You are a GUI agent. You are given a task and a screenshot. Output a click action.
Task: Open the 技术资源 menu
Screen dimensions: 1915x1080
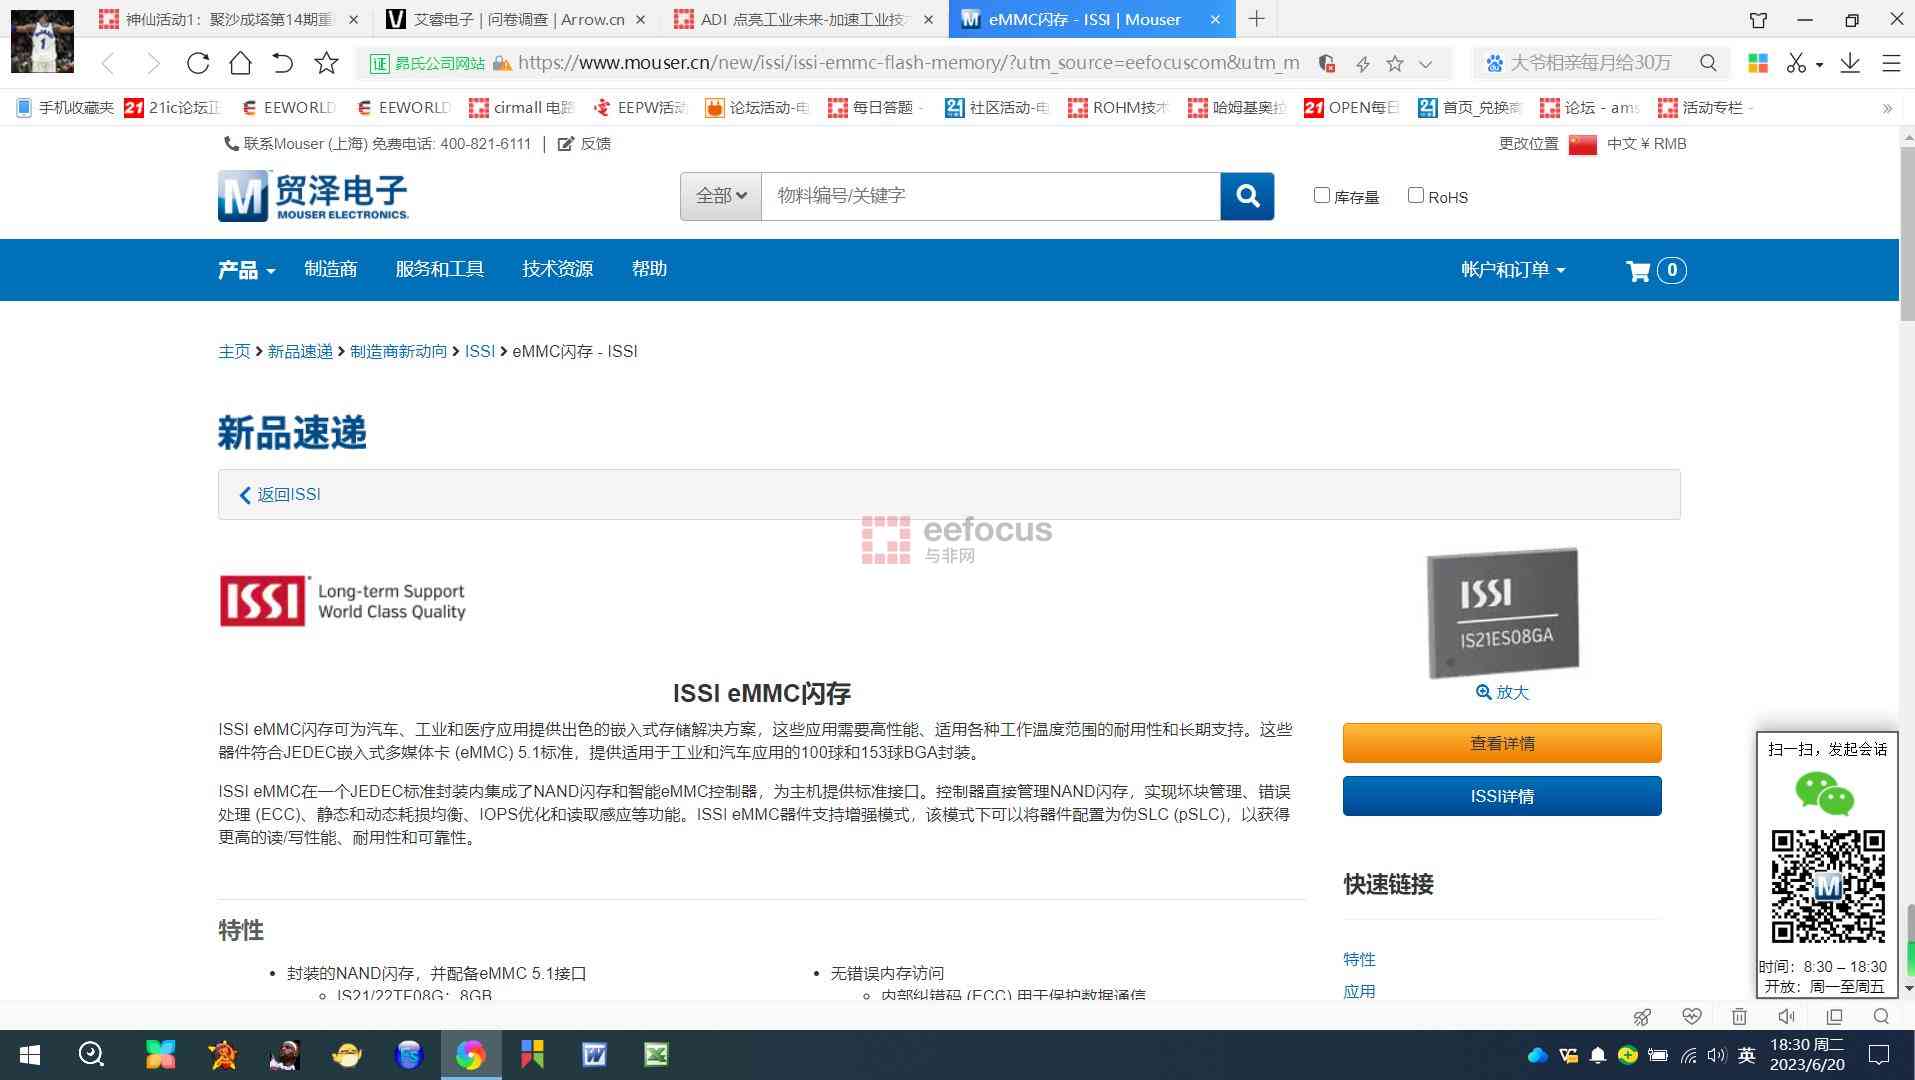tap(557, 269)
